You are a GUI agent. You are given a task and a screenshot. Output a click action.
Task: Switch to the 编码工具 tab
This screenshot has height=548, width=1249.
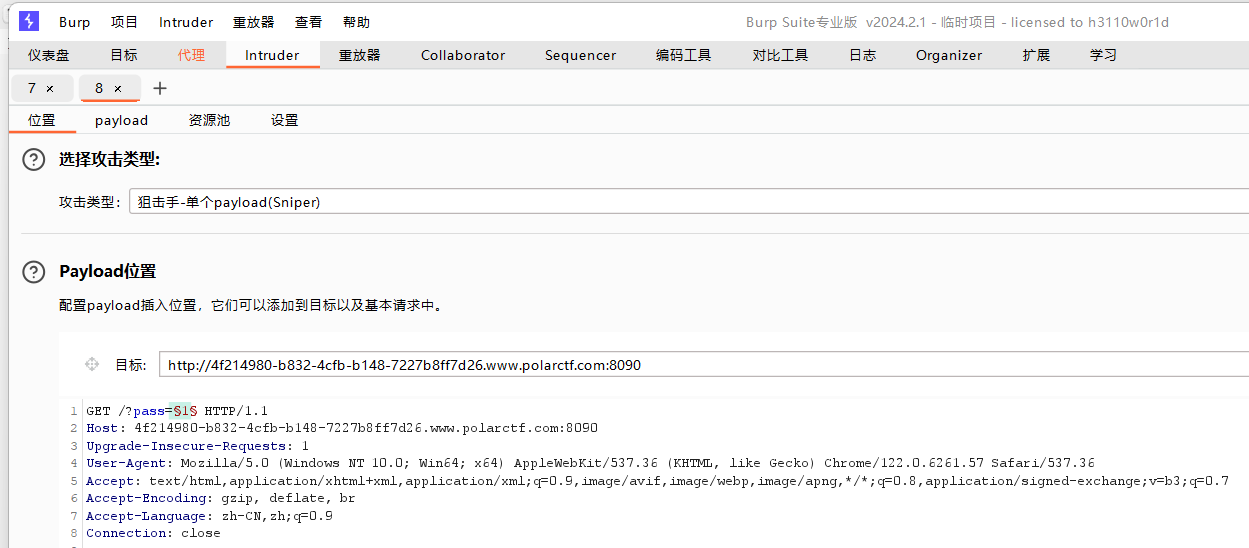pyautogui.click(x=684, y=55)
